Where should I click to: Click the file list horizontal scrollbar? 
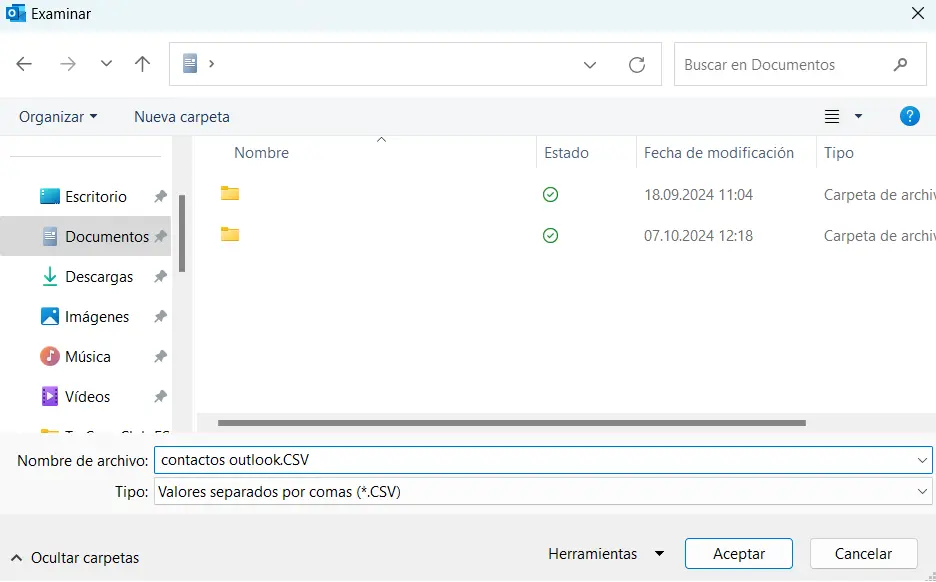point(512,423)
